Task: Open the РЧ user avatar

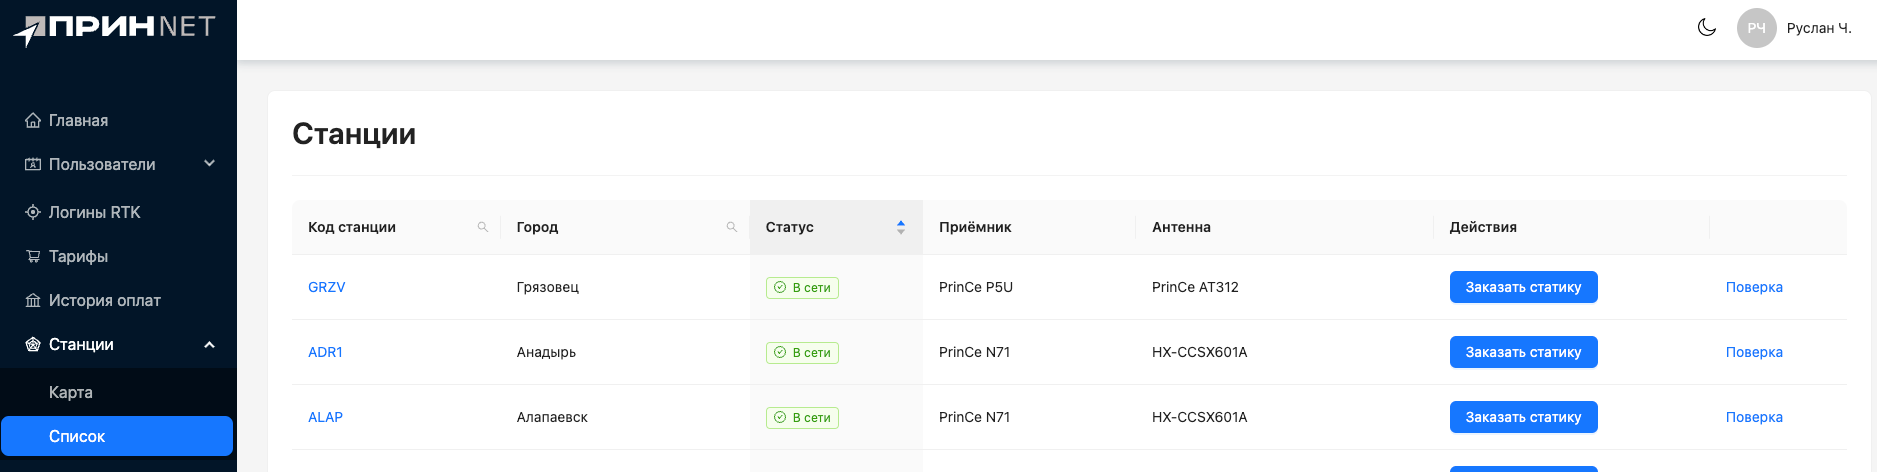Action: pos(1757,28)
